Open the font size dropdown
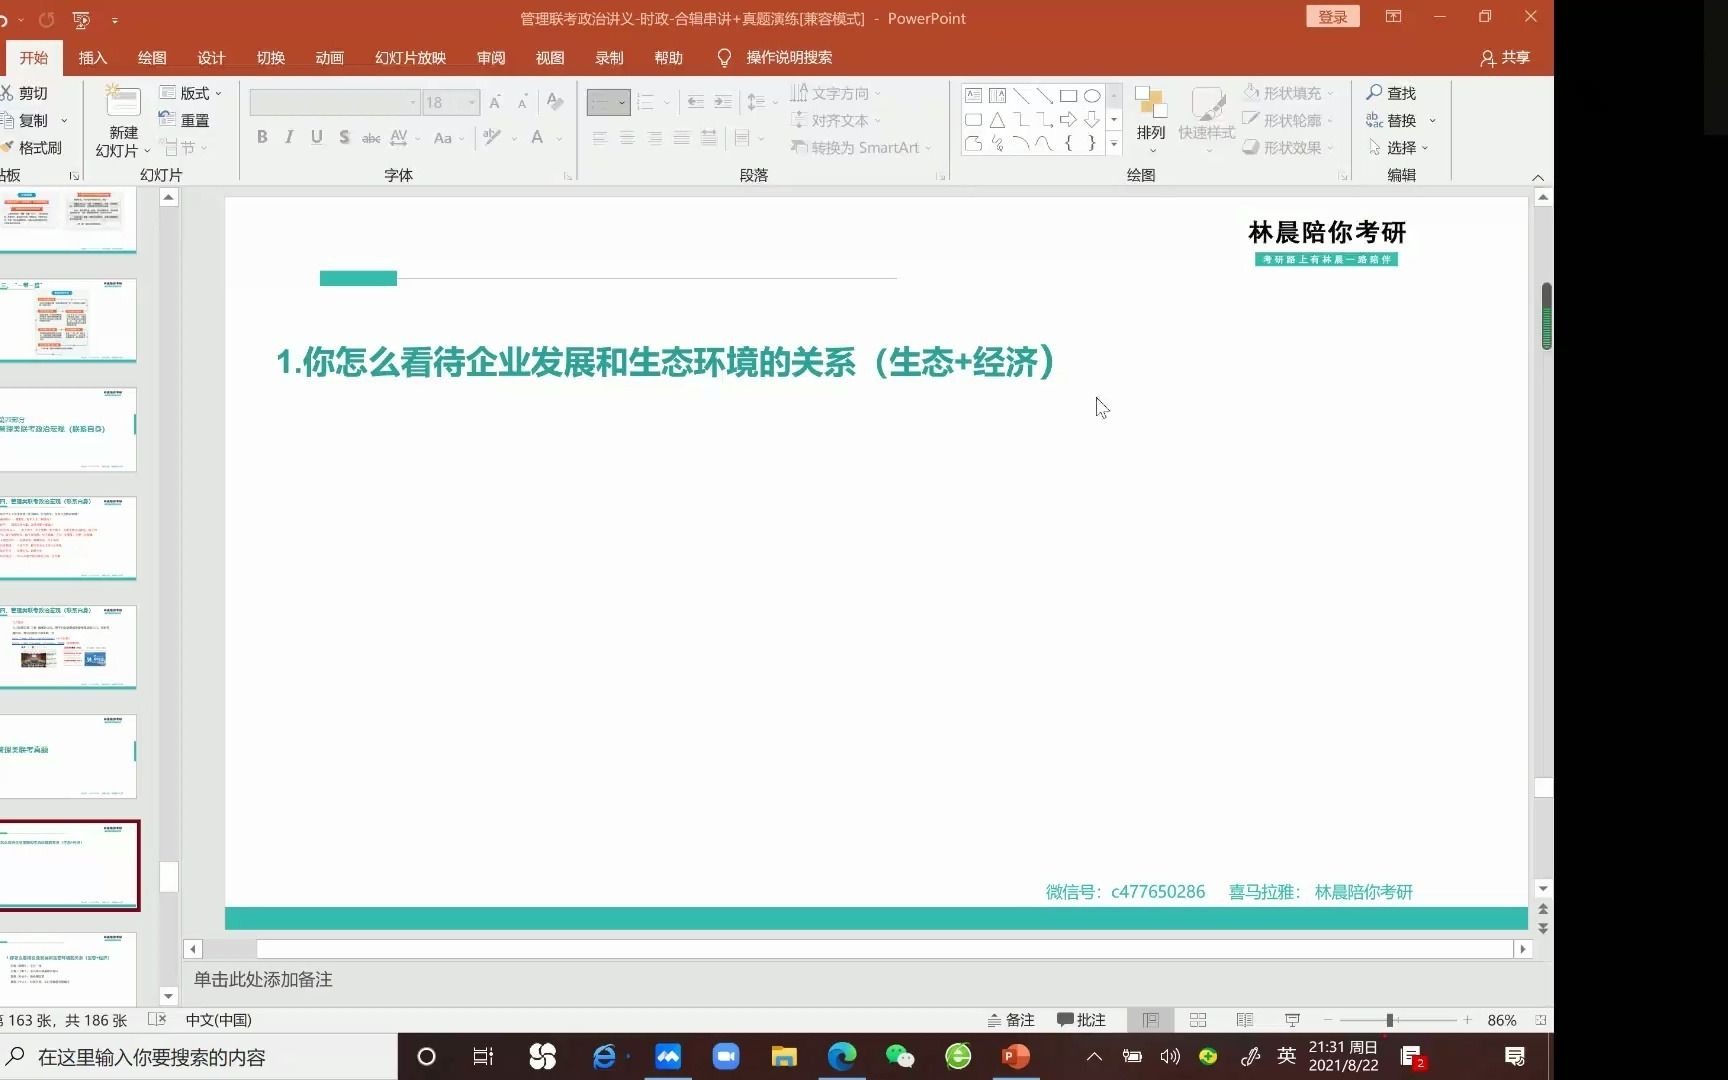The height and width of the screenshot is (1080, 1728). (471, 102)
